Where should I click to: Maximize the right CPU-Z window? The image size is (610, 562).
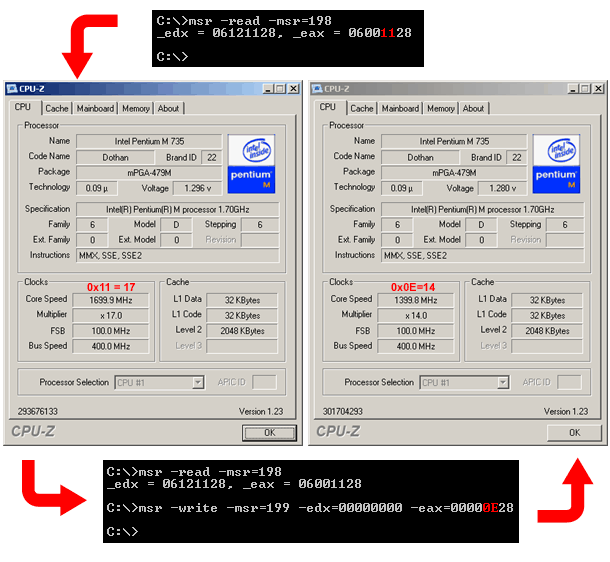(585, 89)
